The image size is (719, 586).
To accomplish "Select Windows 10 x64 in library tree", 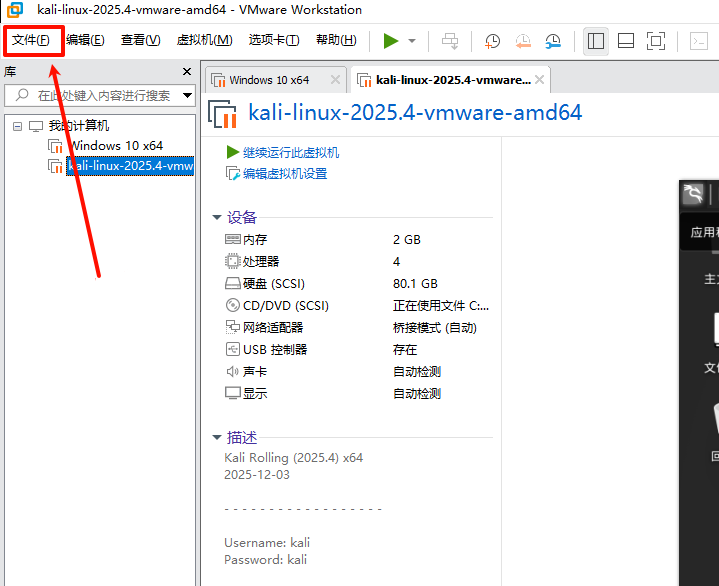I will coord(116,146).
